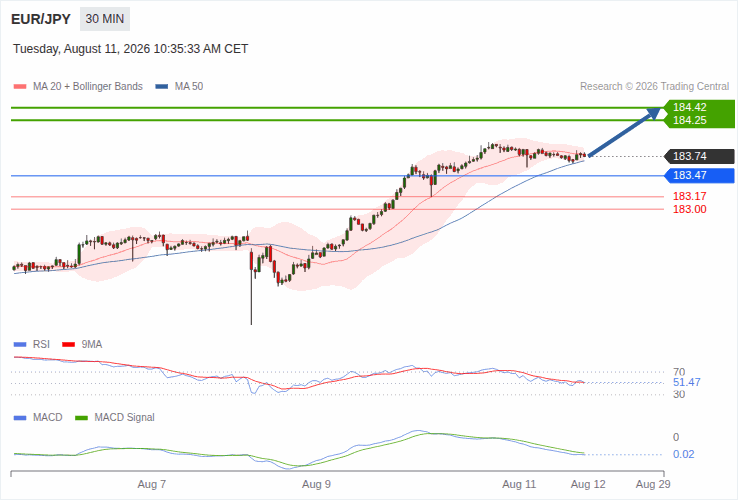Viewport: 738px width, 500px height.
Task: Click the Aug 12 date axis label
Action: tap(588, 484)
